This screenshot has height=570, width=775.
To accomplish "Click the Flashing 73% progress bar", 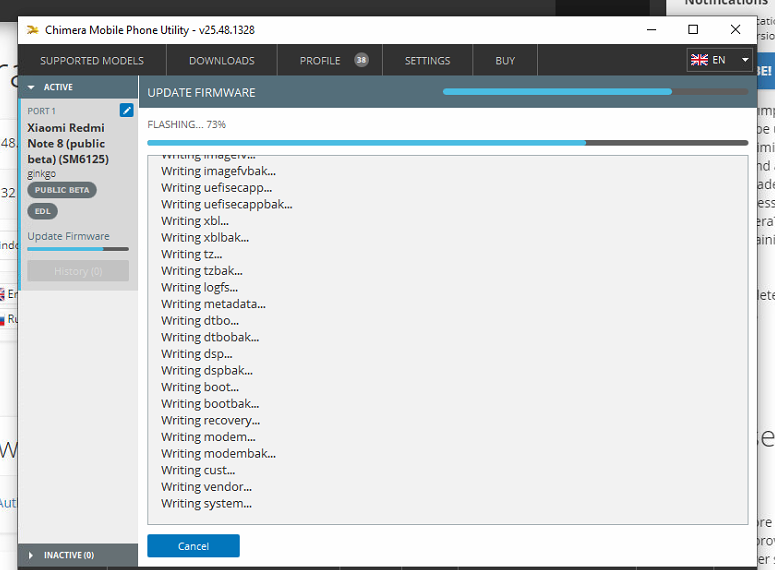I will [x=447, y=143].
